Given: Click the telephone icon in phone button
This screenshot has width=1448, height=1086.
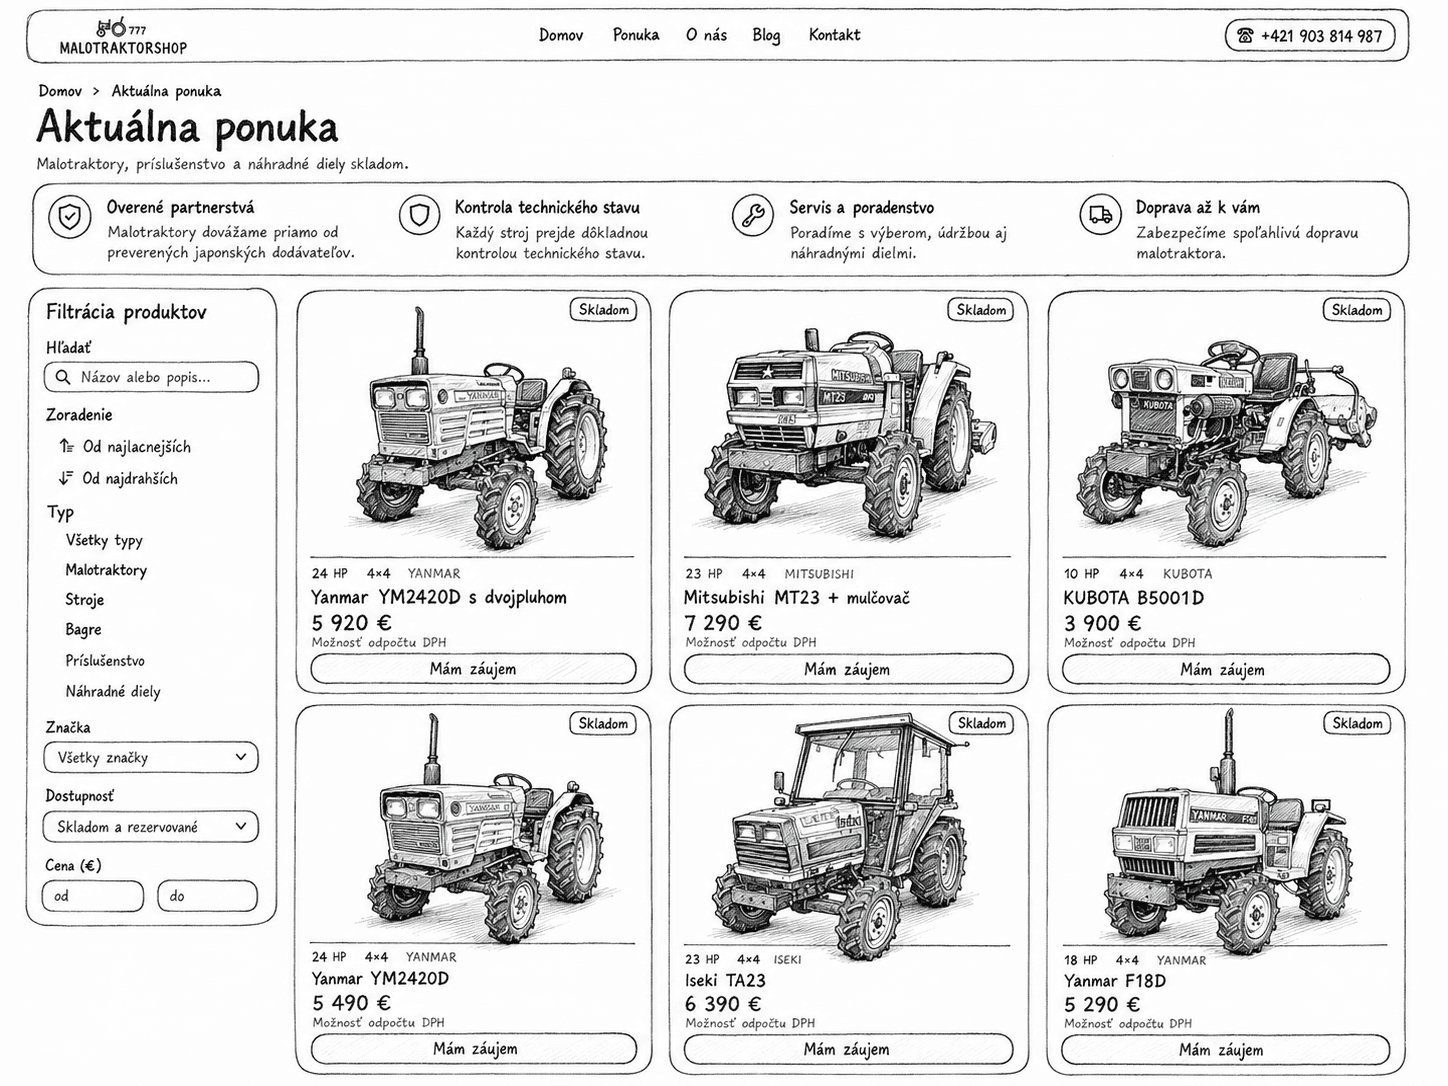Looking at the screenshot, I should click(1245, 36).
